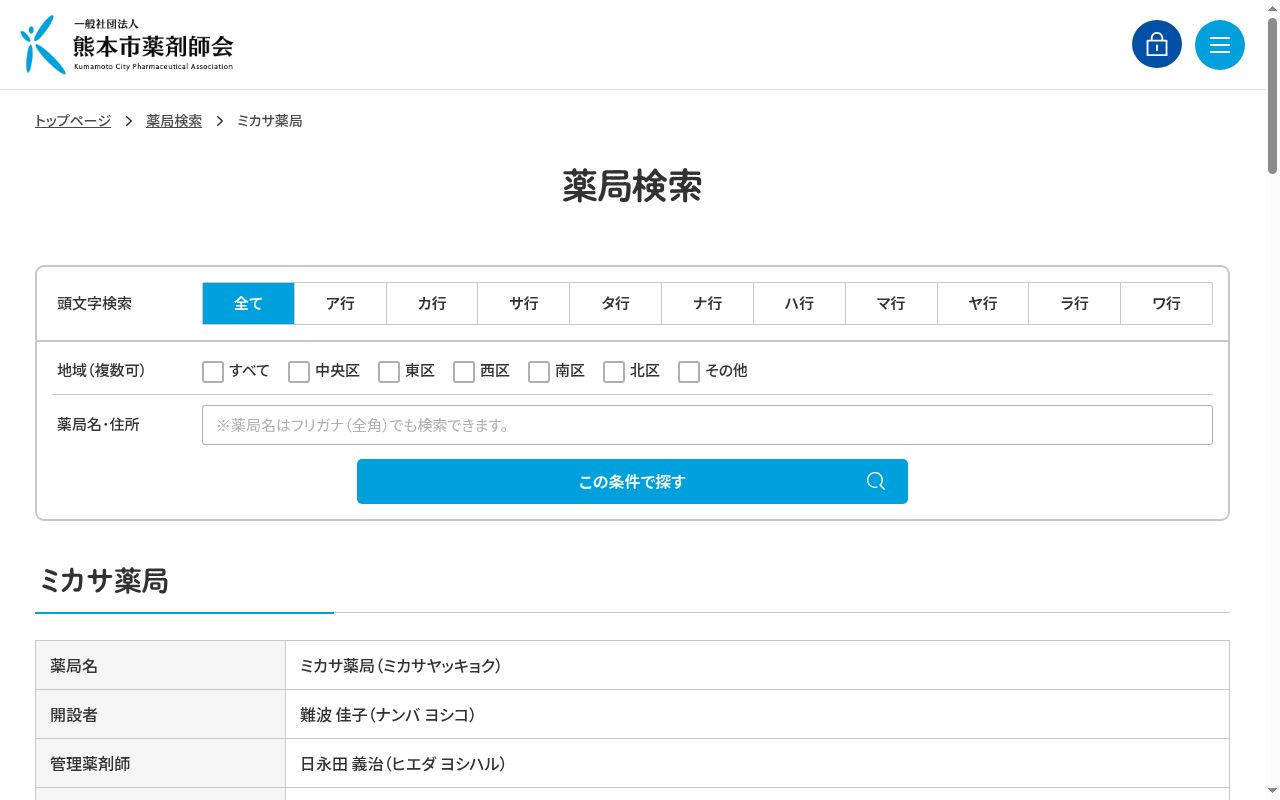Filter by サ行 tab
Image resolution: width=1280 pixels, height=800 pixels.
[x=524, y=304]
